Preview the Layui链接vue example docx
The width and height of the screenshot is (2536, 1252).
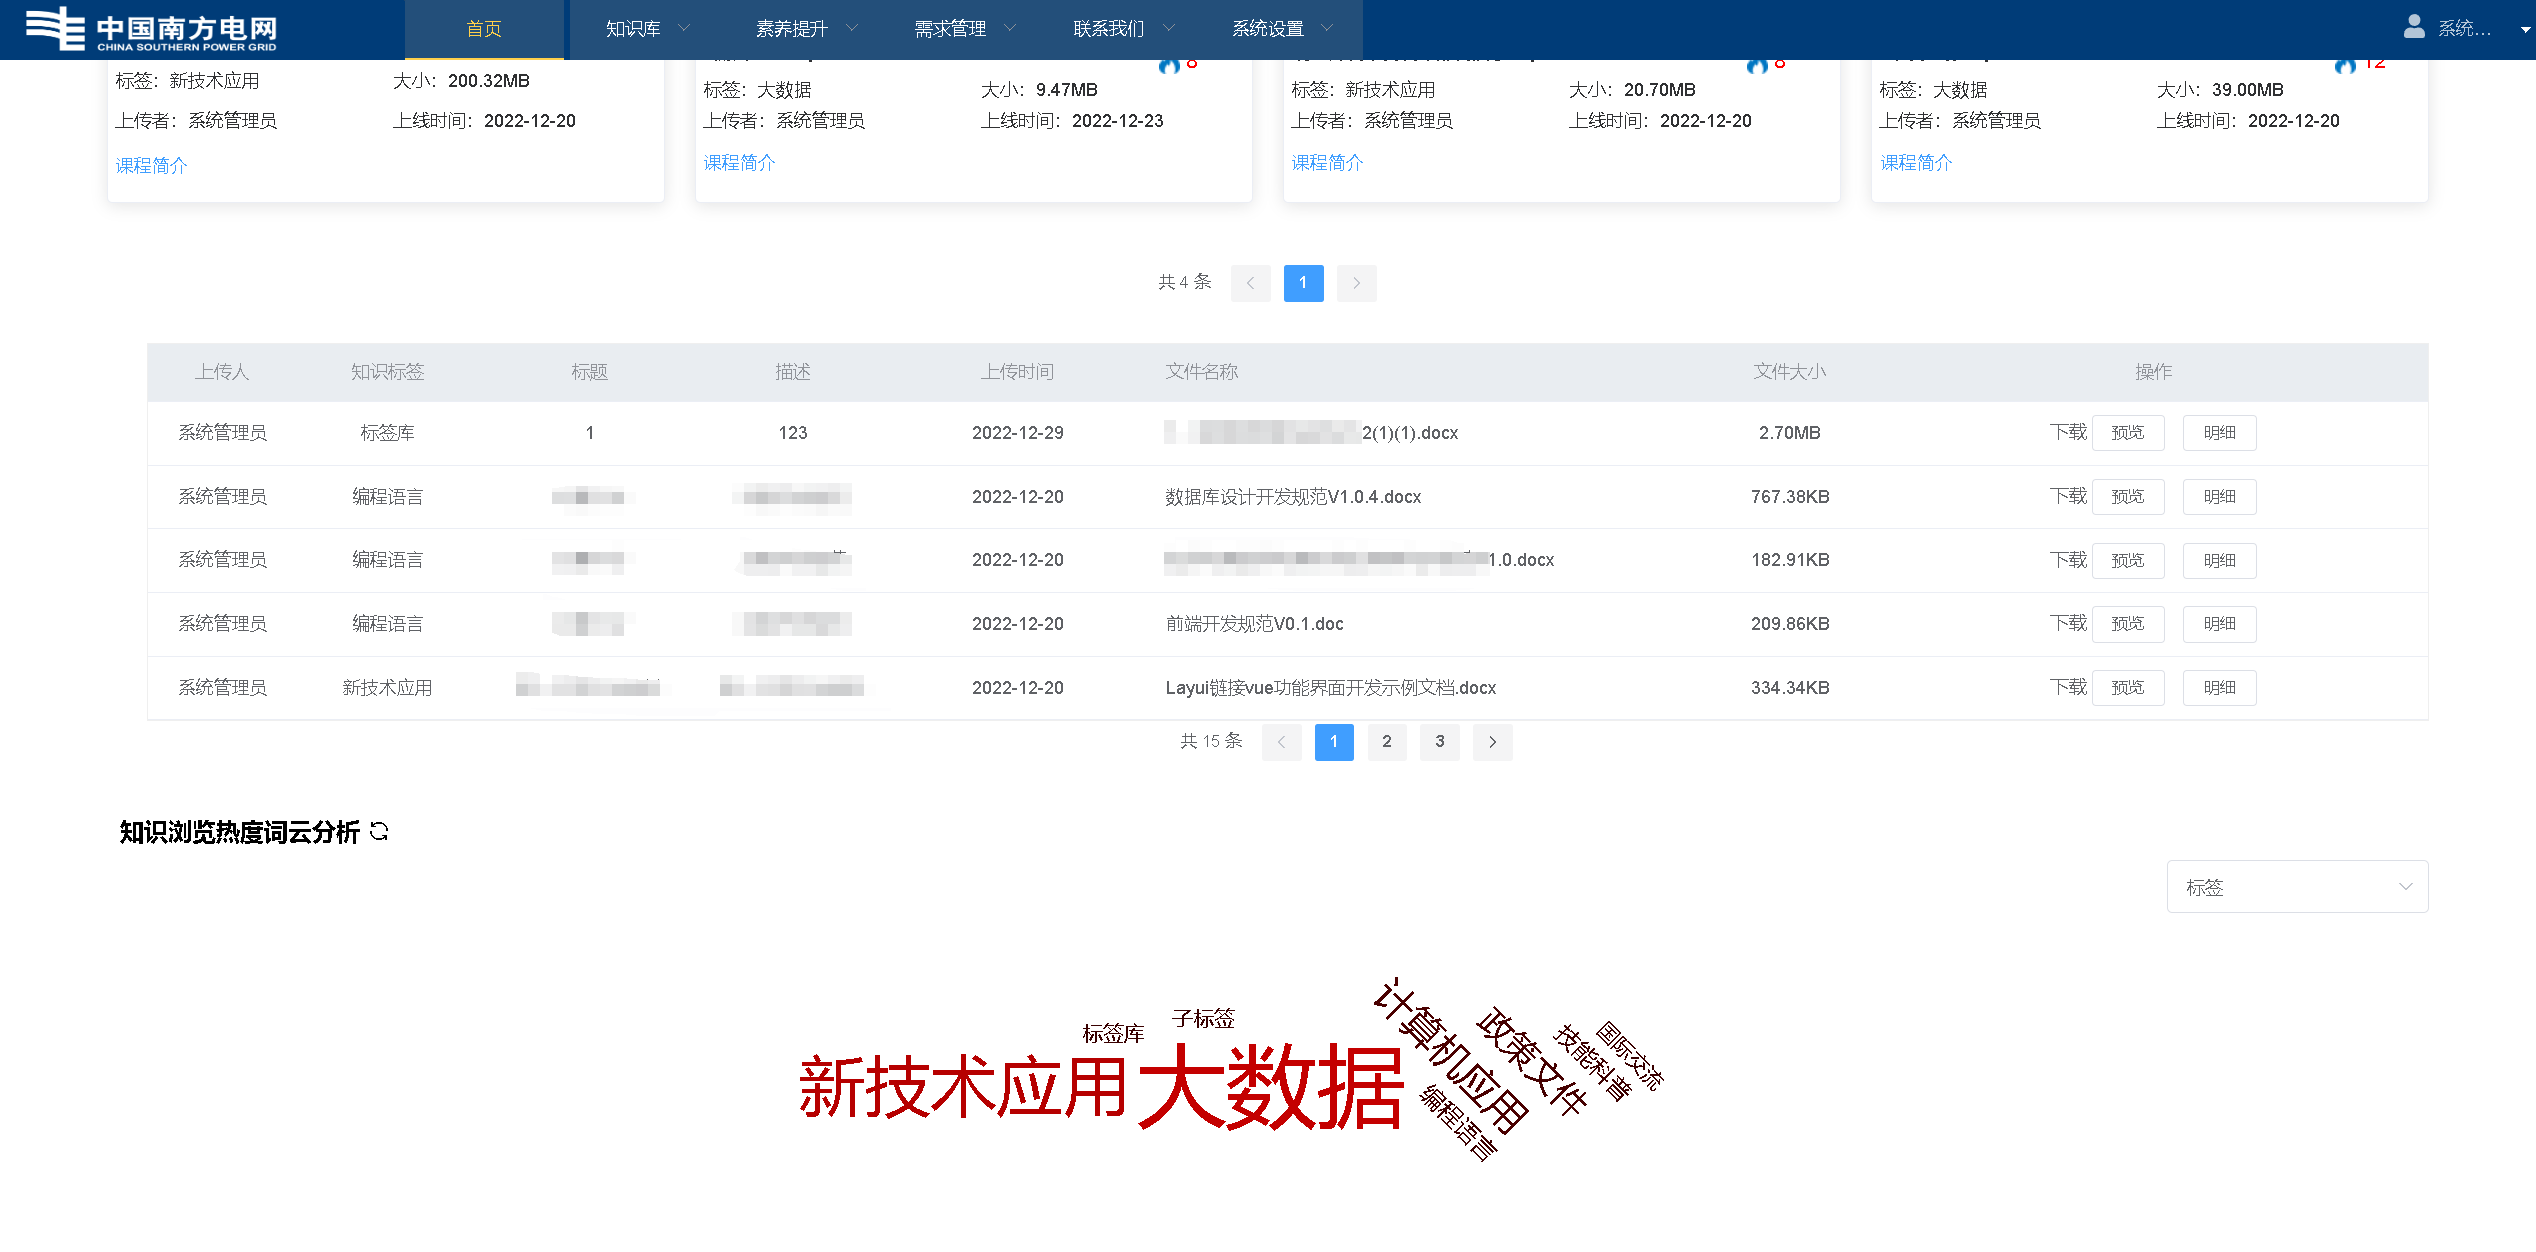2128,688
